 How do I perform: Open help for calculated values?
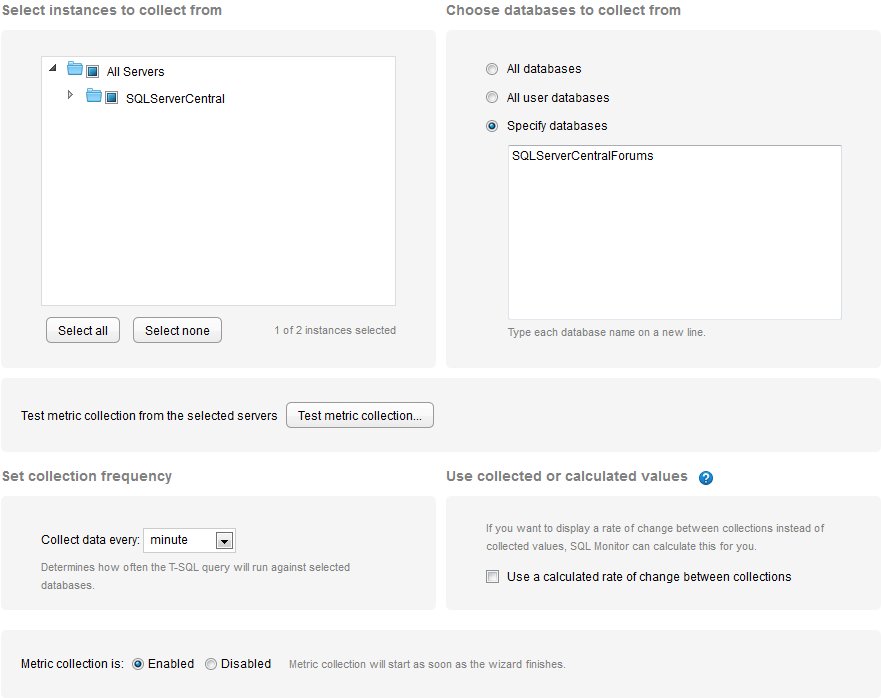click(706, 478)
